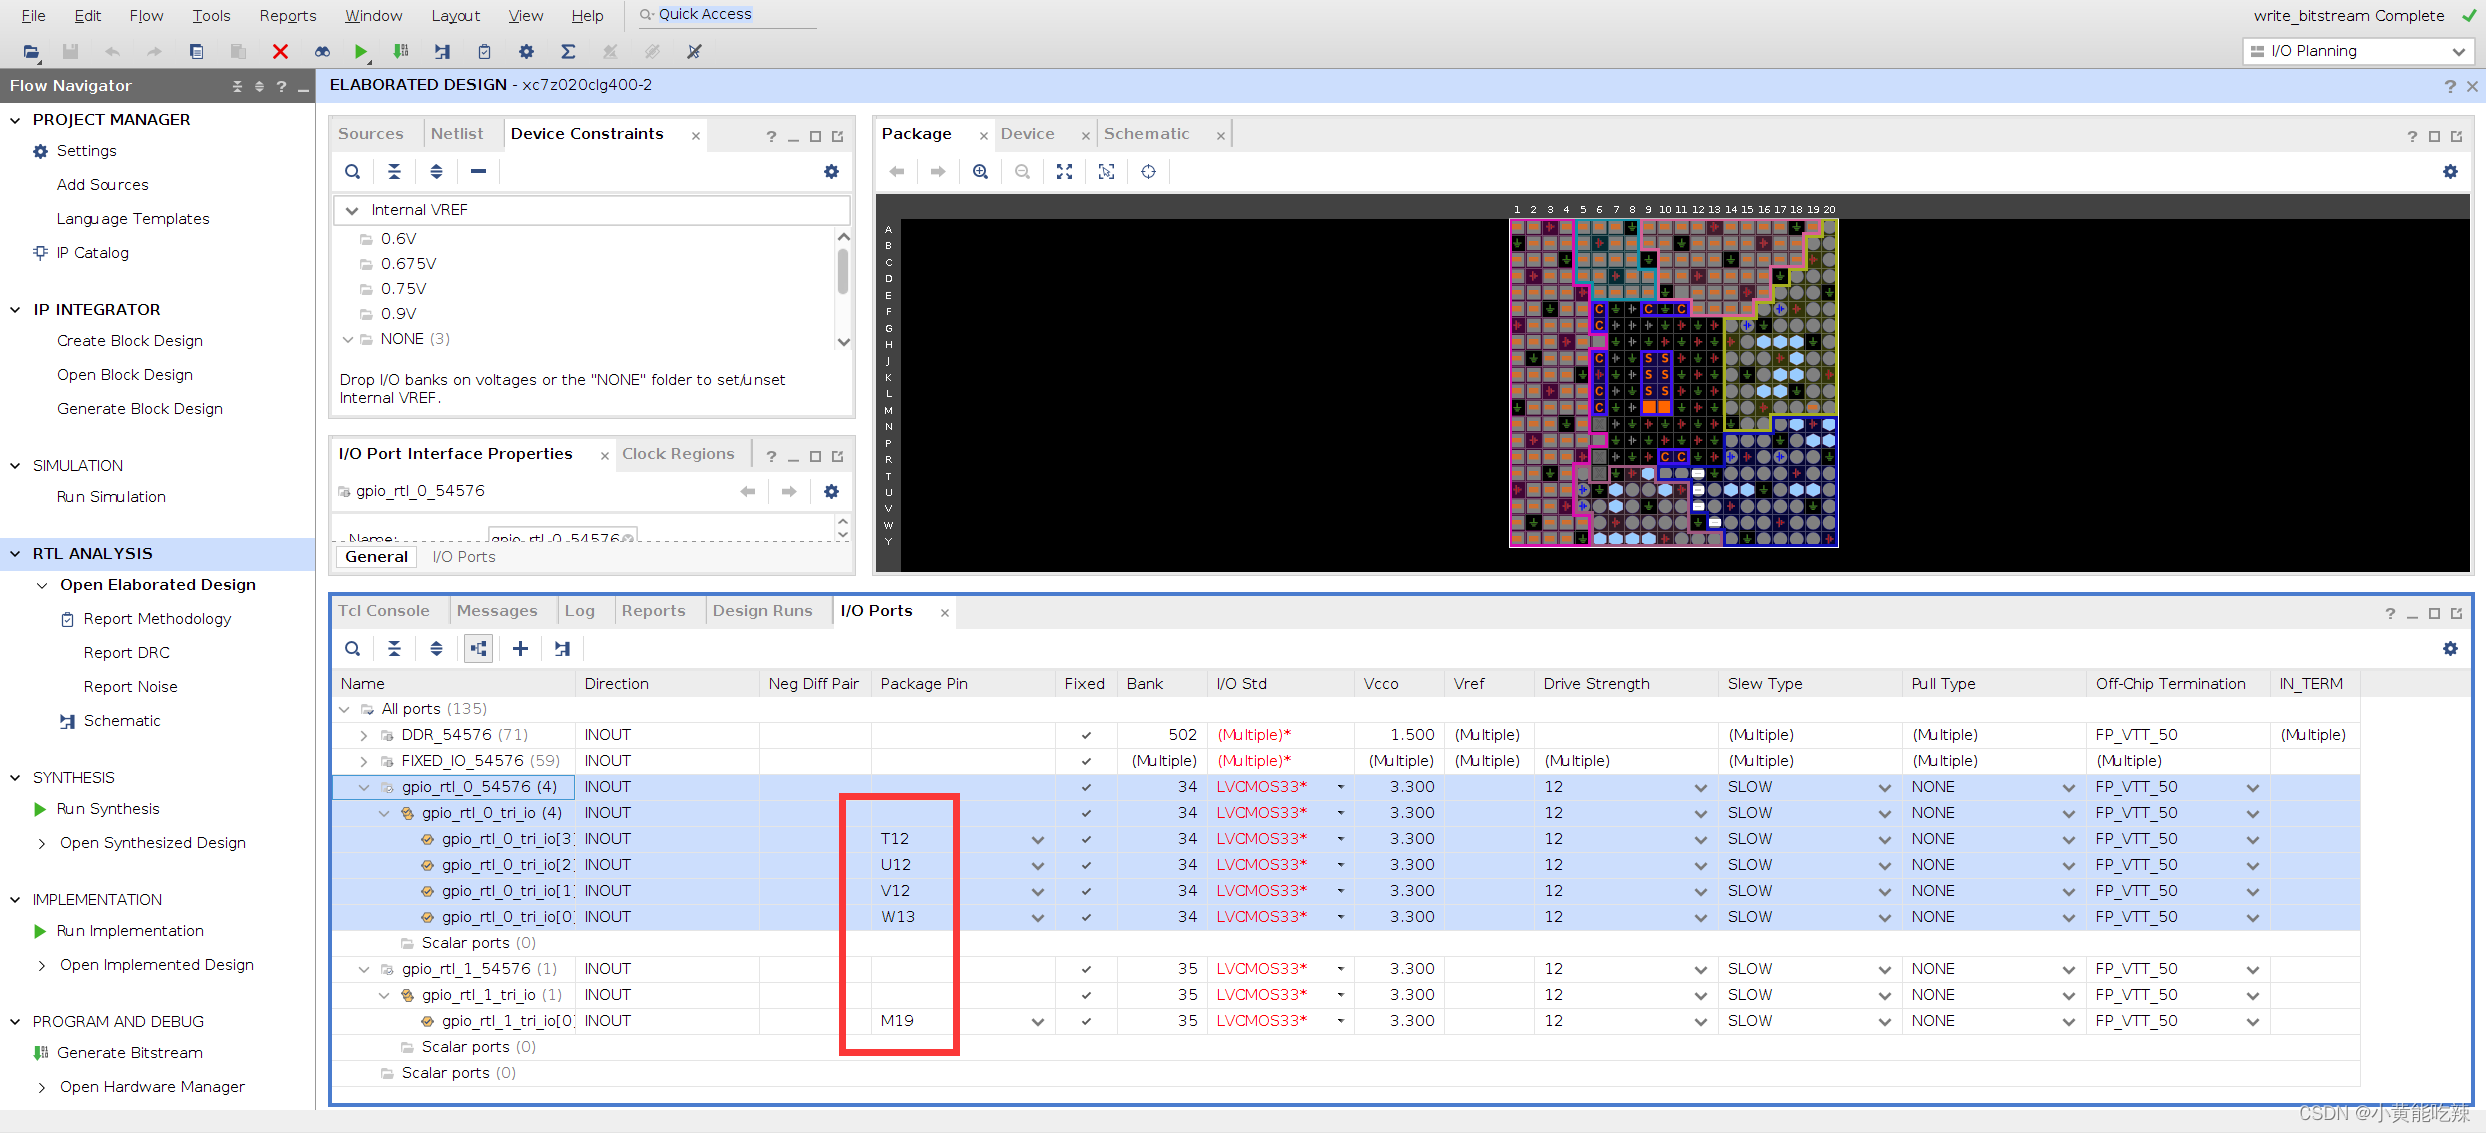Open the Reports menu
2486x1133 pixels.
coord(287,15)
